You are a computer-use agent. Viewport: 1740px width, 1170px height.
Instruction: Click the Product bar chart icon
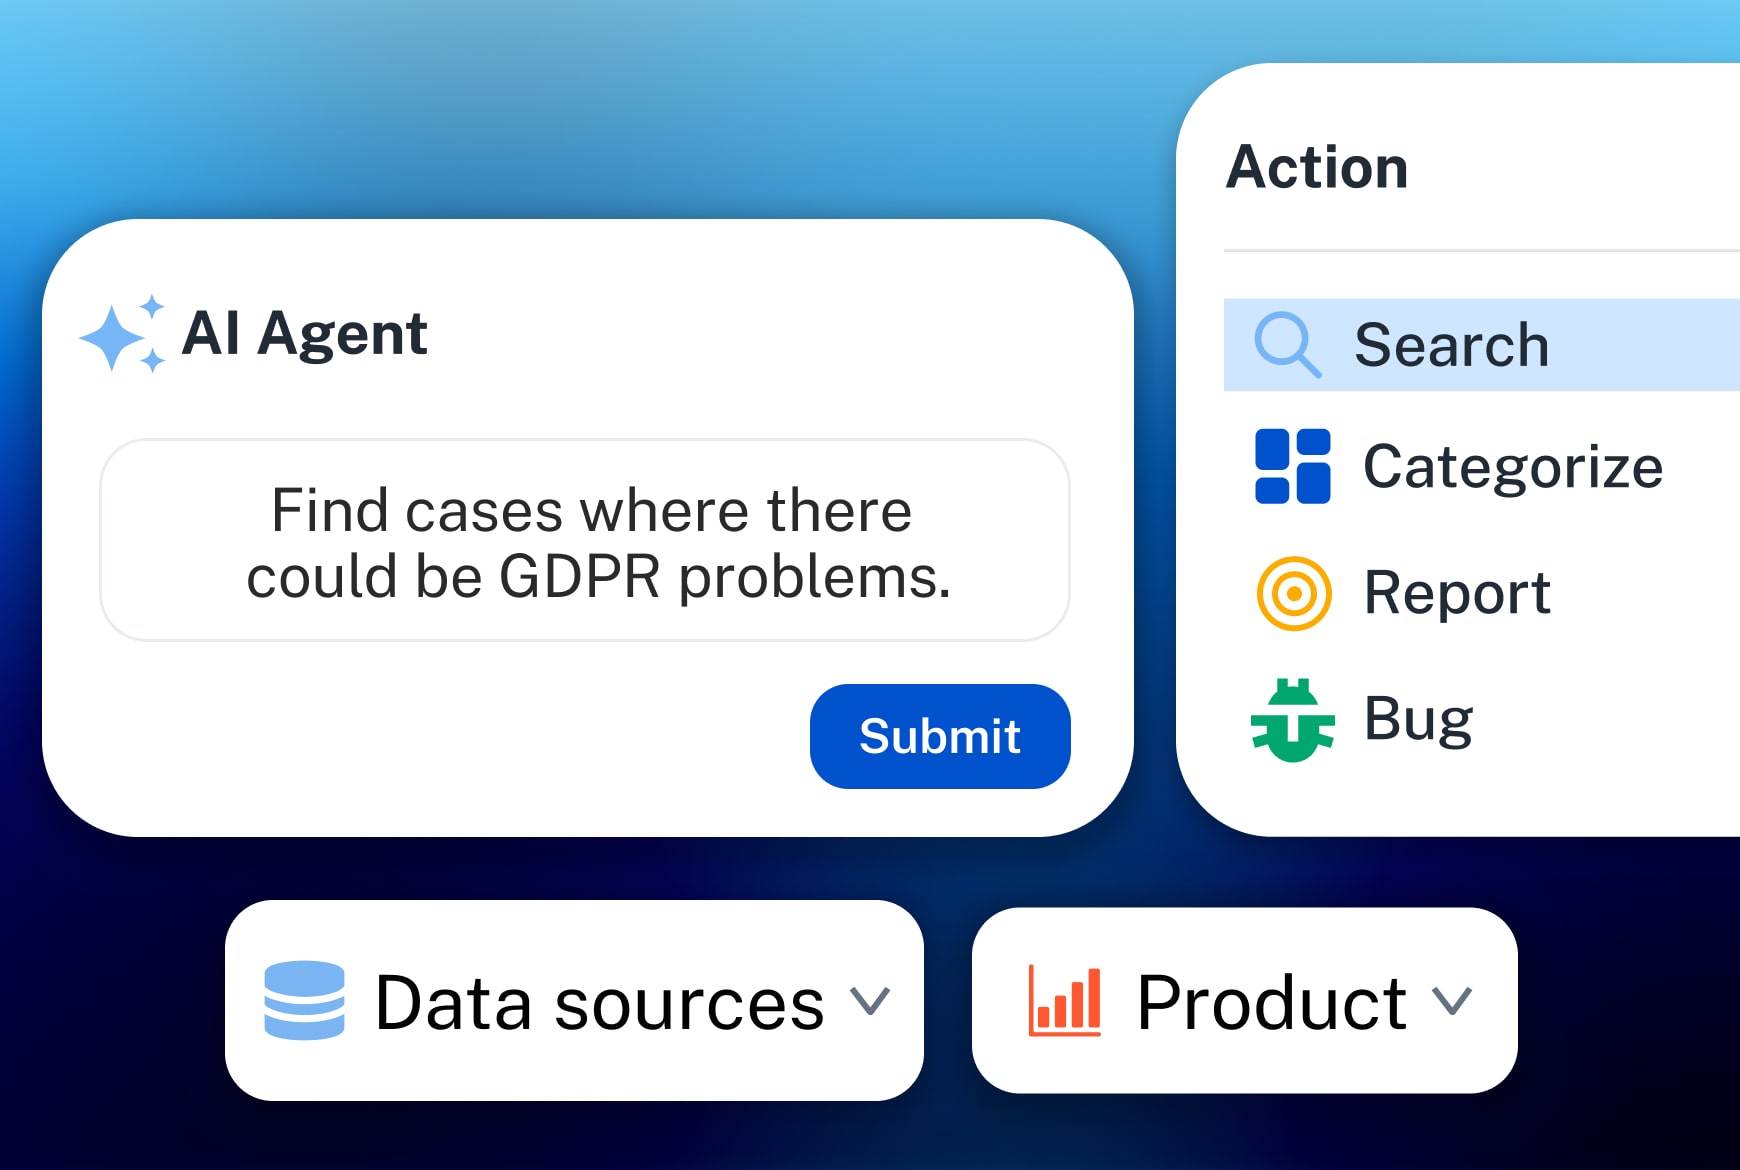click(1065, 1001)
